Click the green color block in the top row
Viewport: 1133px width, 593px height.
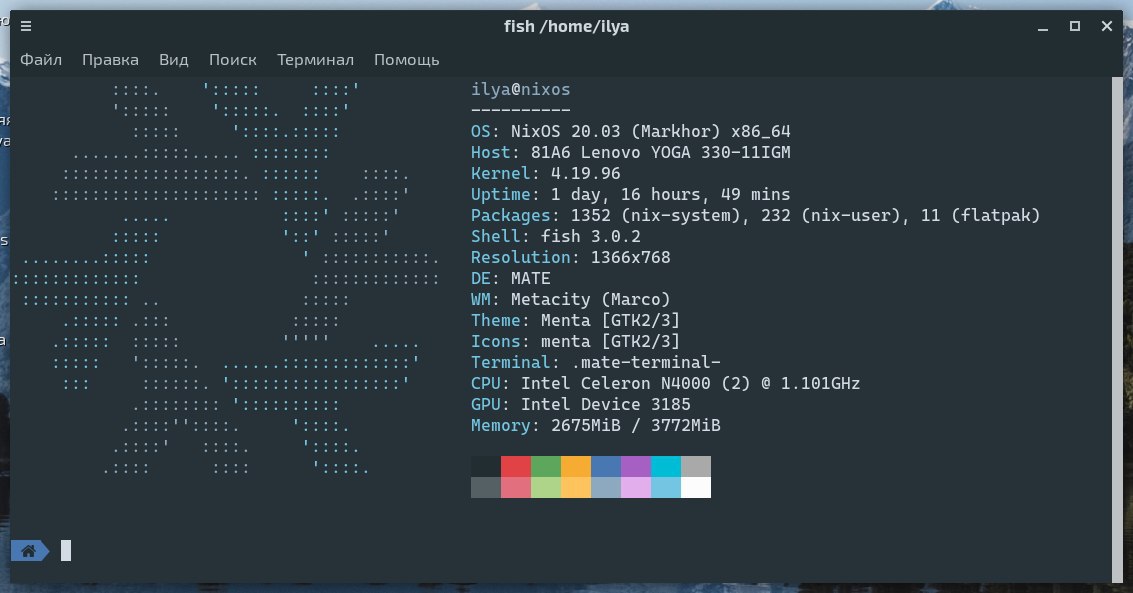[546, 467]
